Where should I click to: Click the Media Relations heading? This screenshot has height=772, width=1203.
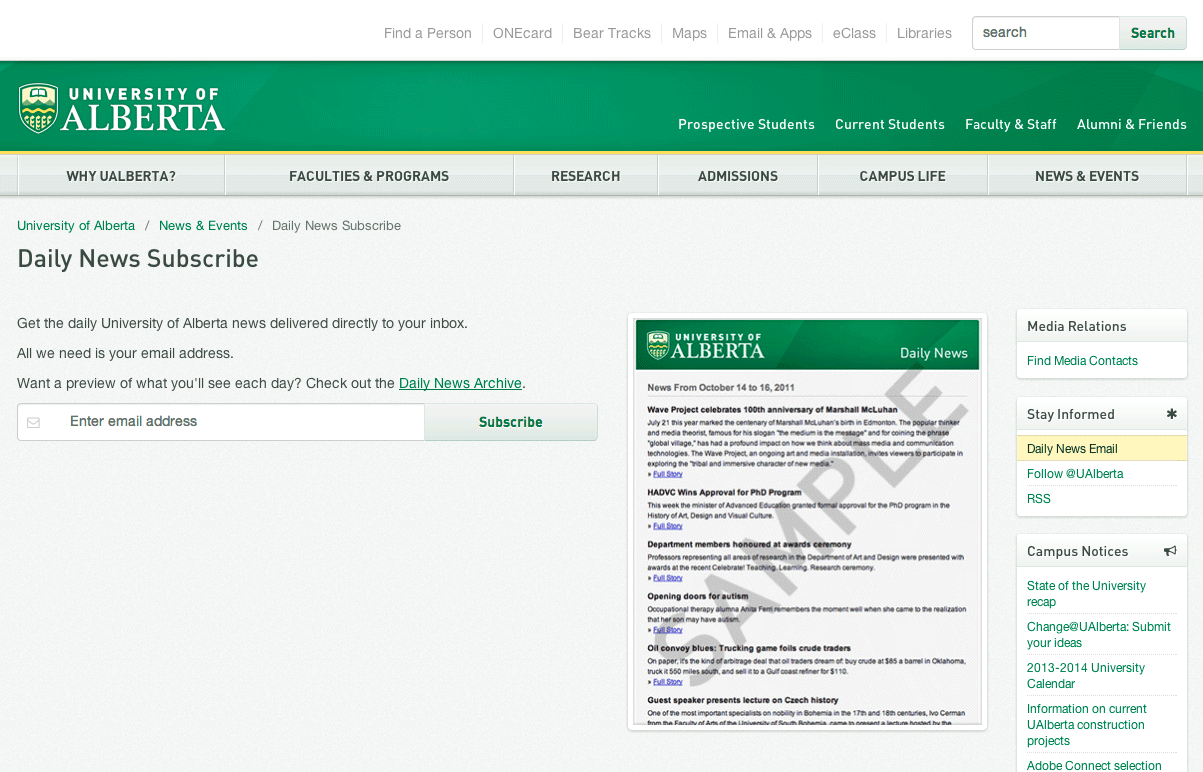click(1076, 326)
